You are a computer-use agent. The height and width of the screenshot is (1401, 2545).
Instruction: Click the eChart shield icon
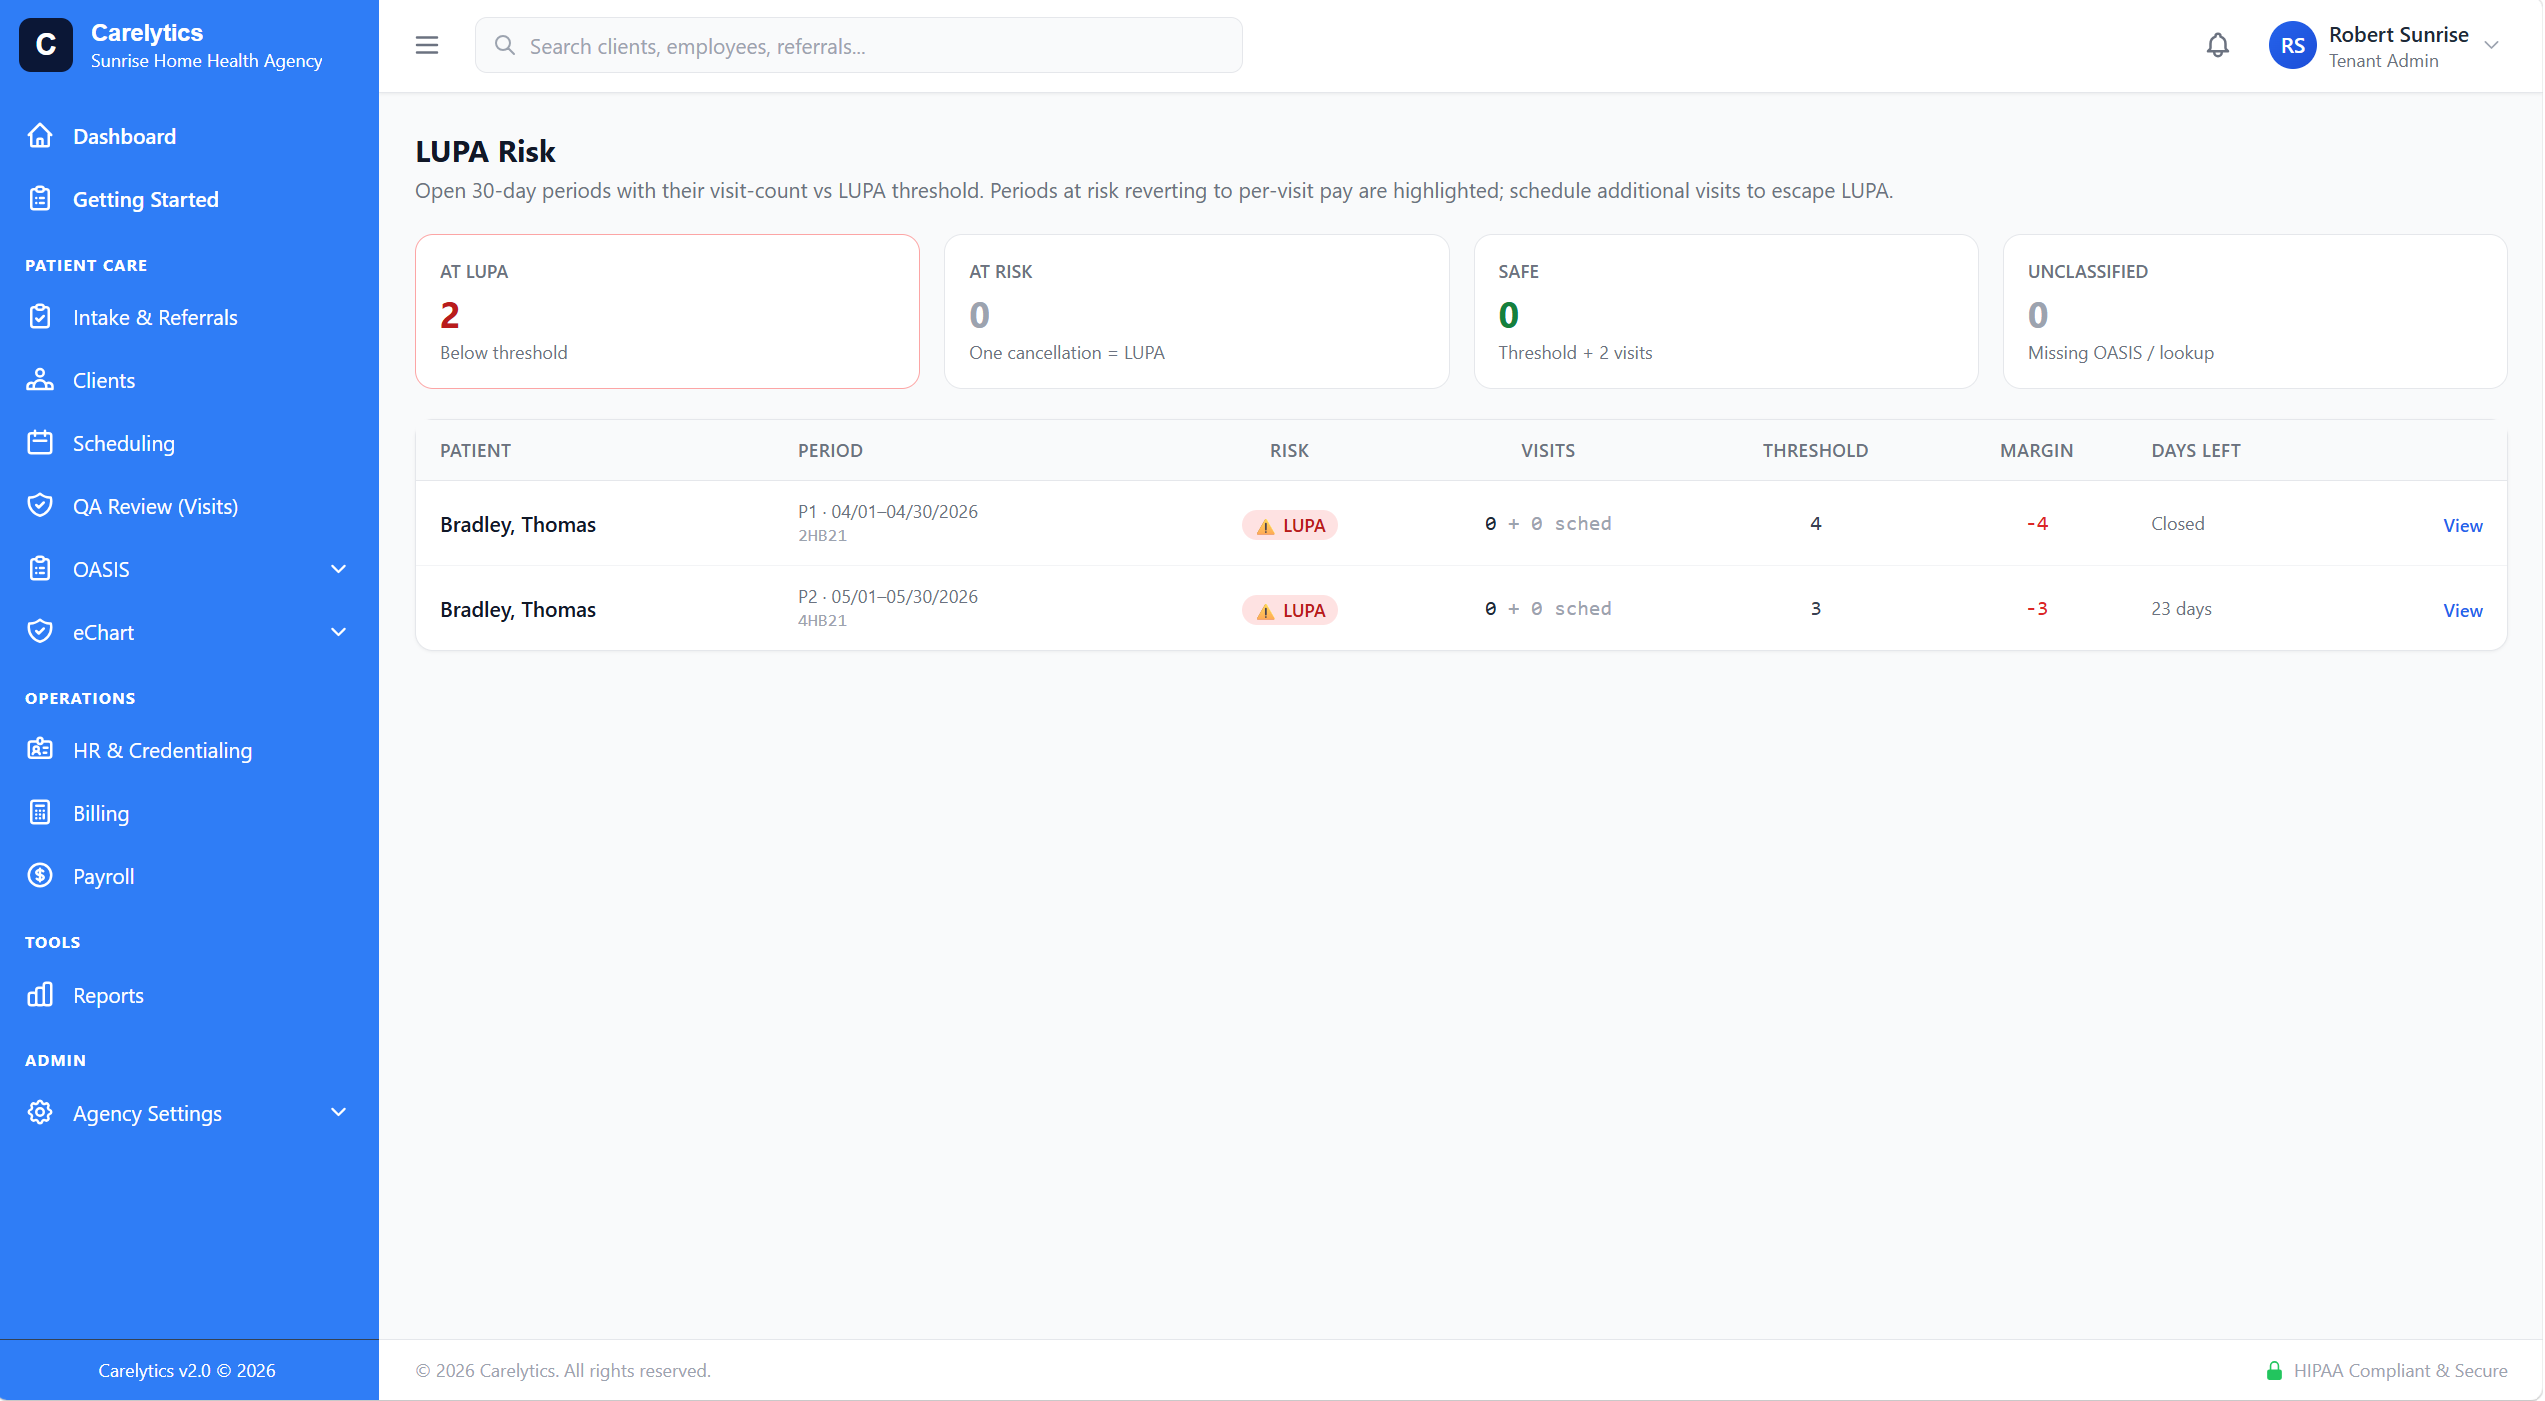pyautogui.click(x=40, y=632)
